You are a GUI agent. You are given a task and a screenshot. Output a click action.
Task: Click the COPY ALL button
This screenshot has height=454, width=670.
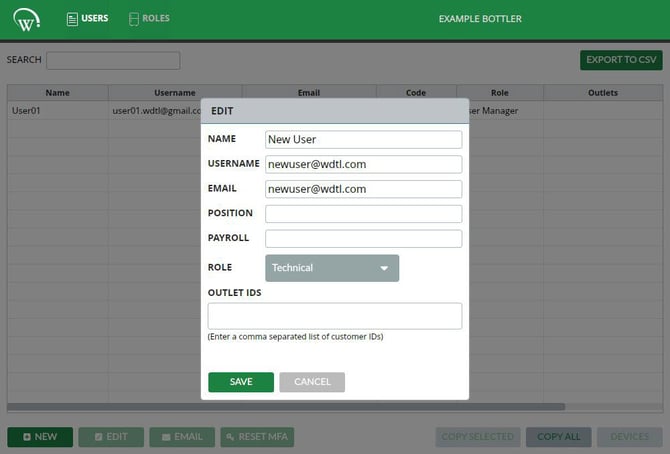[x=558, y=436]
